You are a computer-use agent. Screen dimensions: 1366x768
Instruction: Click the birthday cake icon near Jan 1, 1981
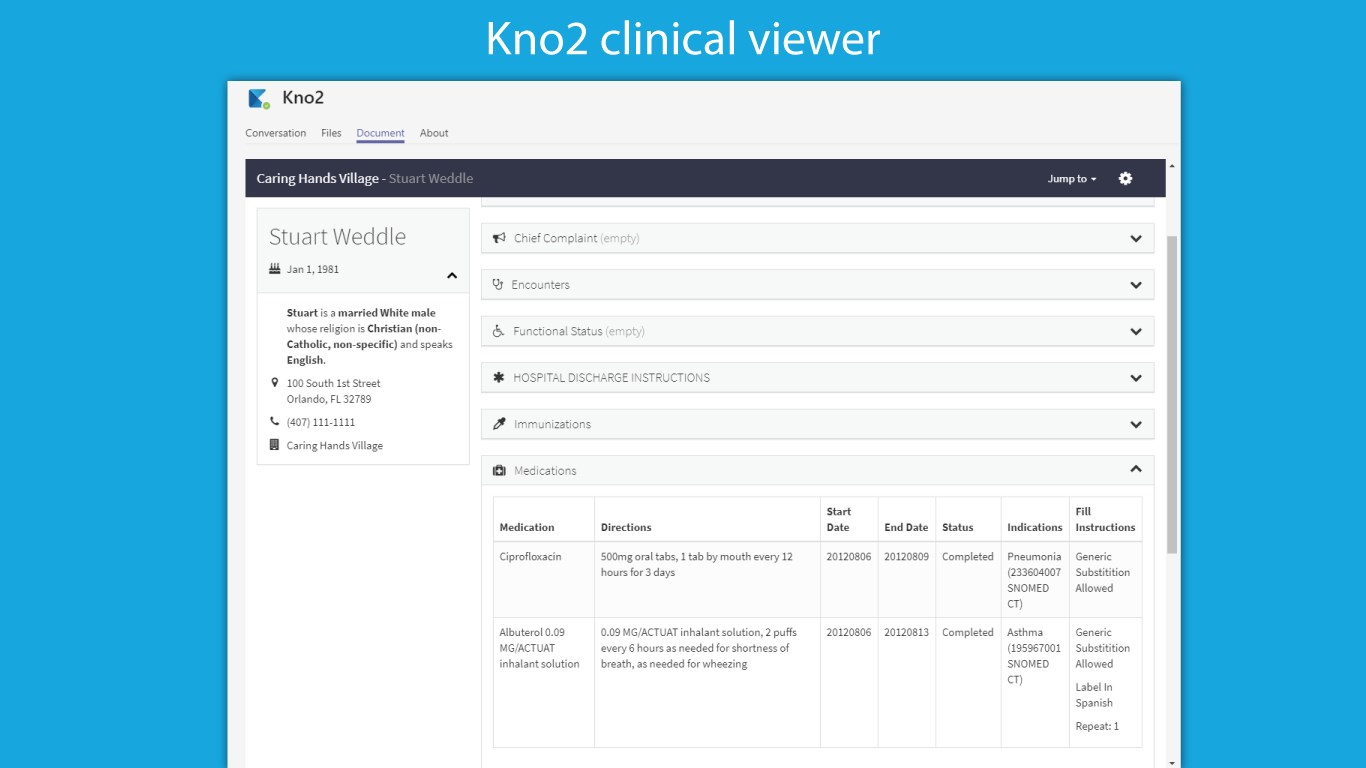275,269
